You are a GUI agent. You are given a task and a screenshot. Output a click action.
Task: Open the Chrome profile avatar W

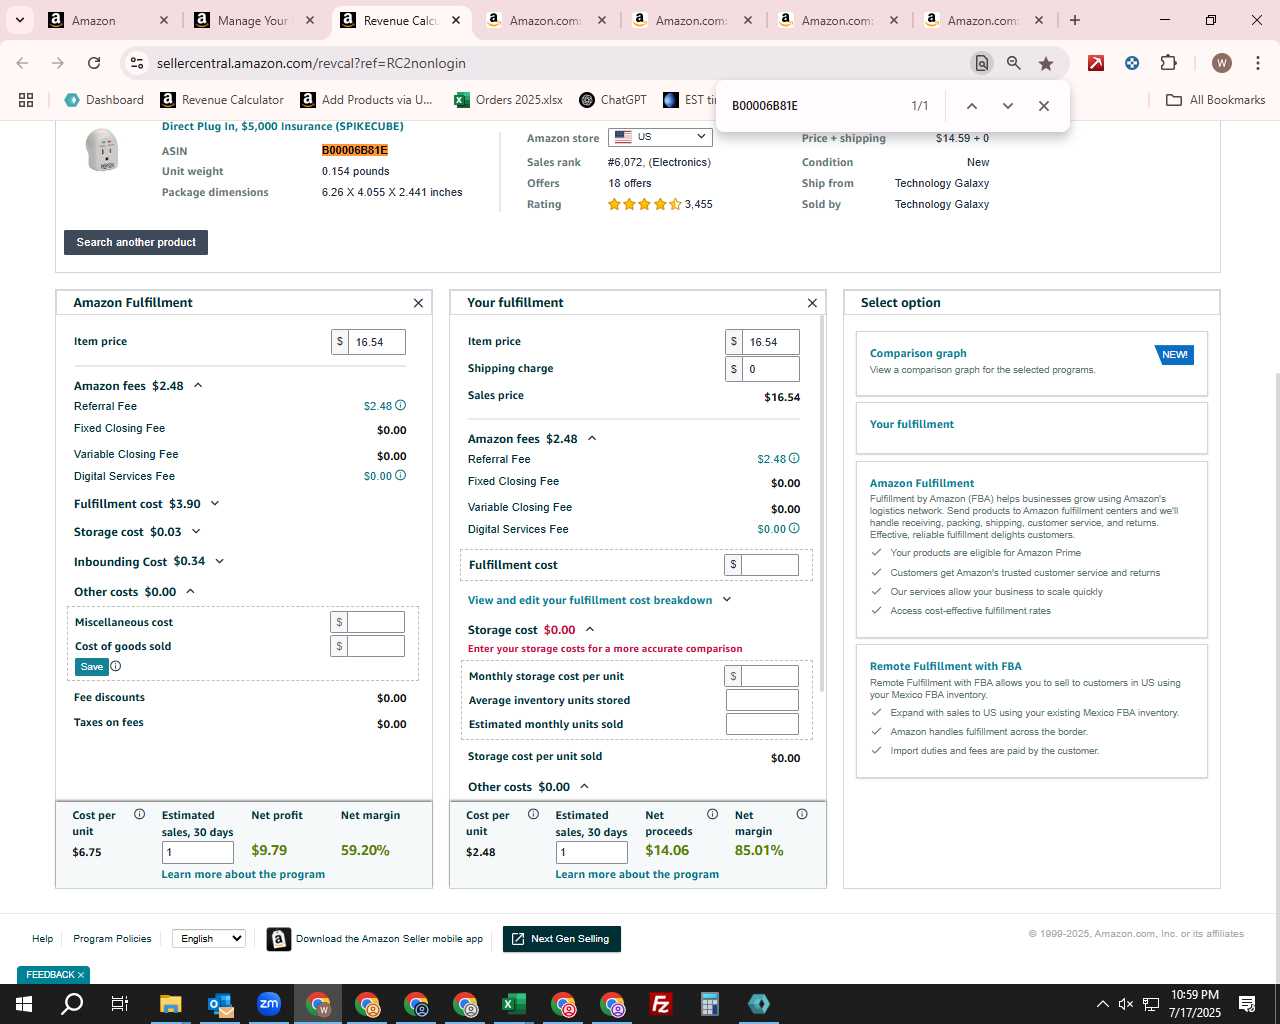(1221, 63)
